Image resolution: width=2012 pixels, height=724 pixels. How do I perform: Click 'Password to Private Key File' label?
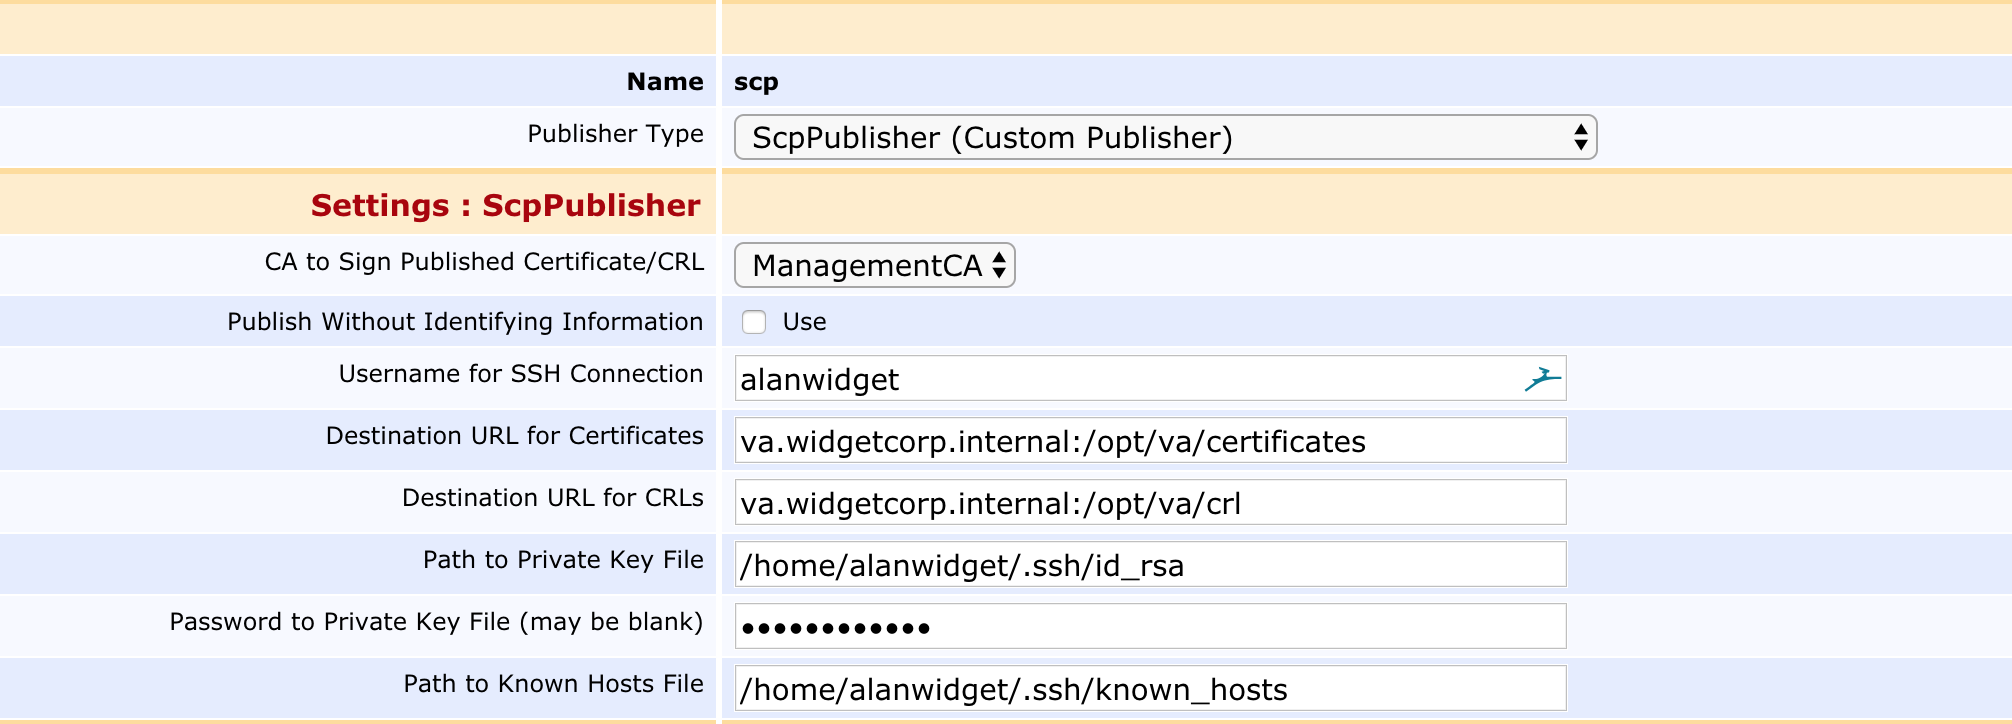click(436, 622)
